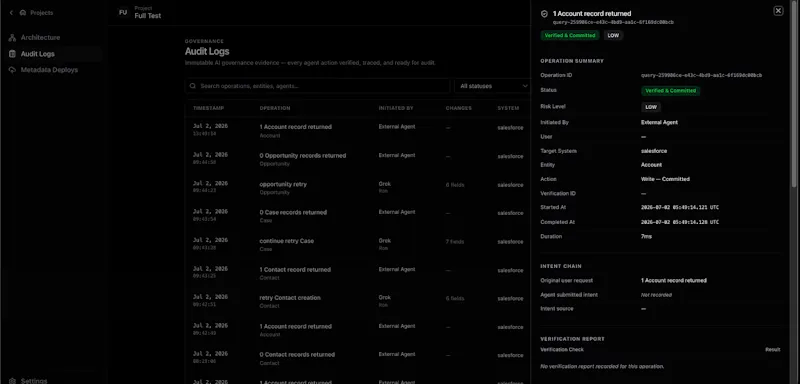Viewport: 800px width, 384px height.
Task: Focus the Search operations input field
Action: coord(317,86)
